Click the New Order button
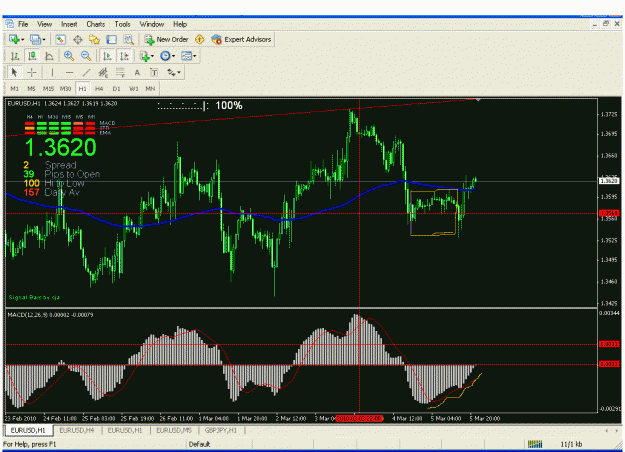Viewport: 625px width, 452px height. [x=166, y=39]
